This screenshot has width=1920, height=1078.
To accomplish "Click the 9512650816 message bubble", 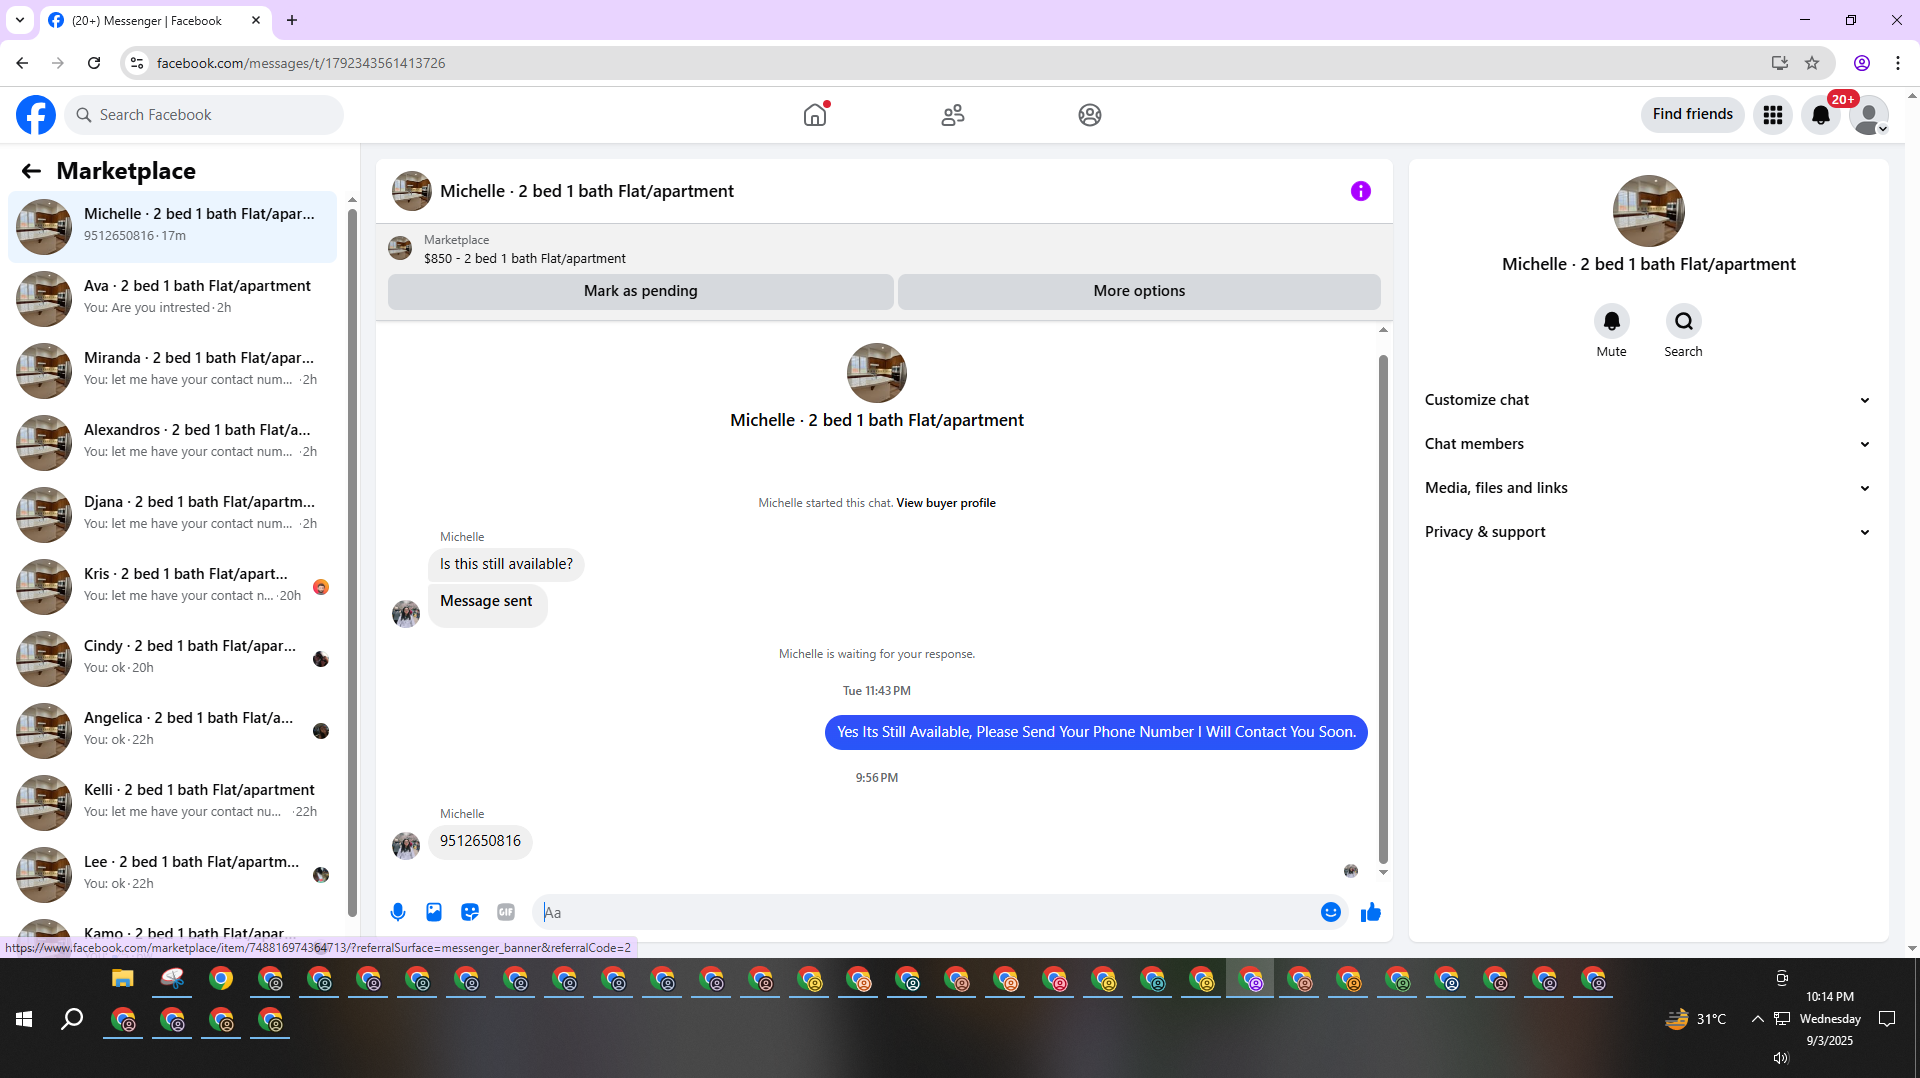I will [480, 841].
